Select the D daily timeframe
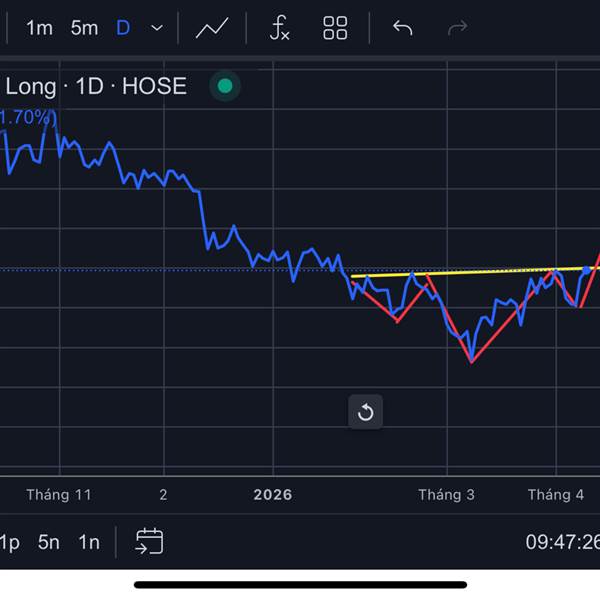The width and height of the screenshot is (600, 600). click(x=123, y=28)
